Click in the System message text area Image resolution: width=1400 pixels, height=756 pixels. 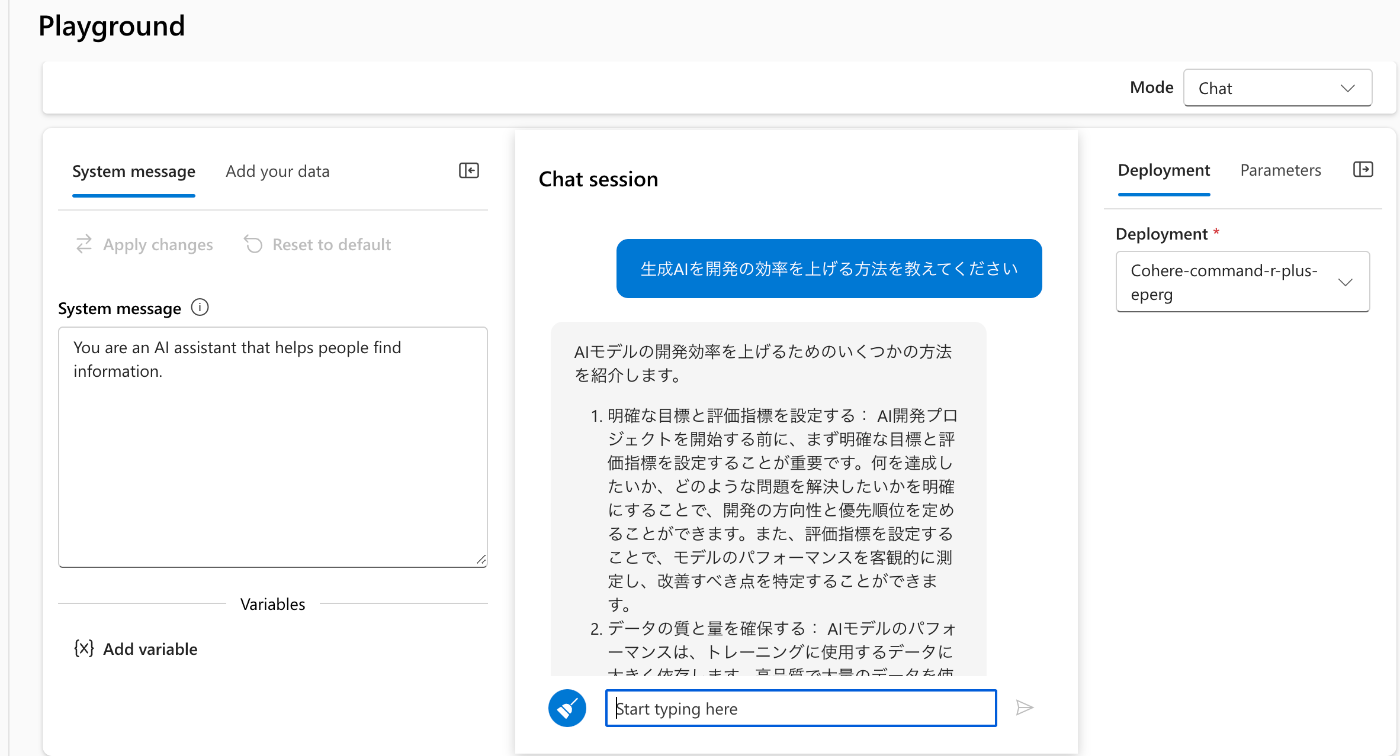[273, 447]
